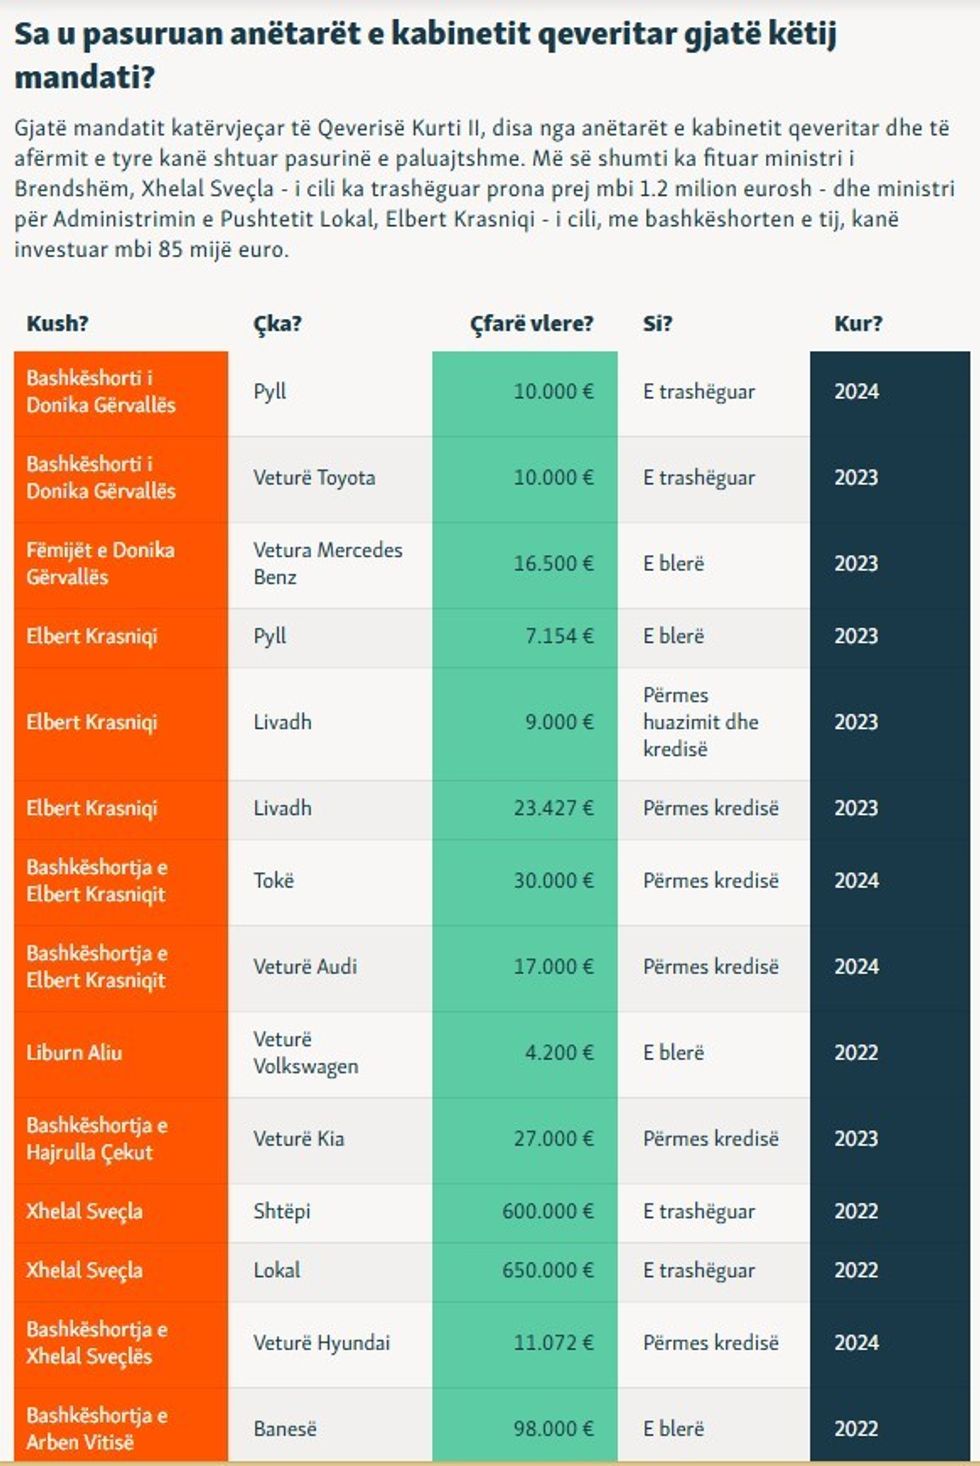Click the "Çka?" column header

click(x=277, y=324)
